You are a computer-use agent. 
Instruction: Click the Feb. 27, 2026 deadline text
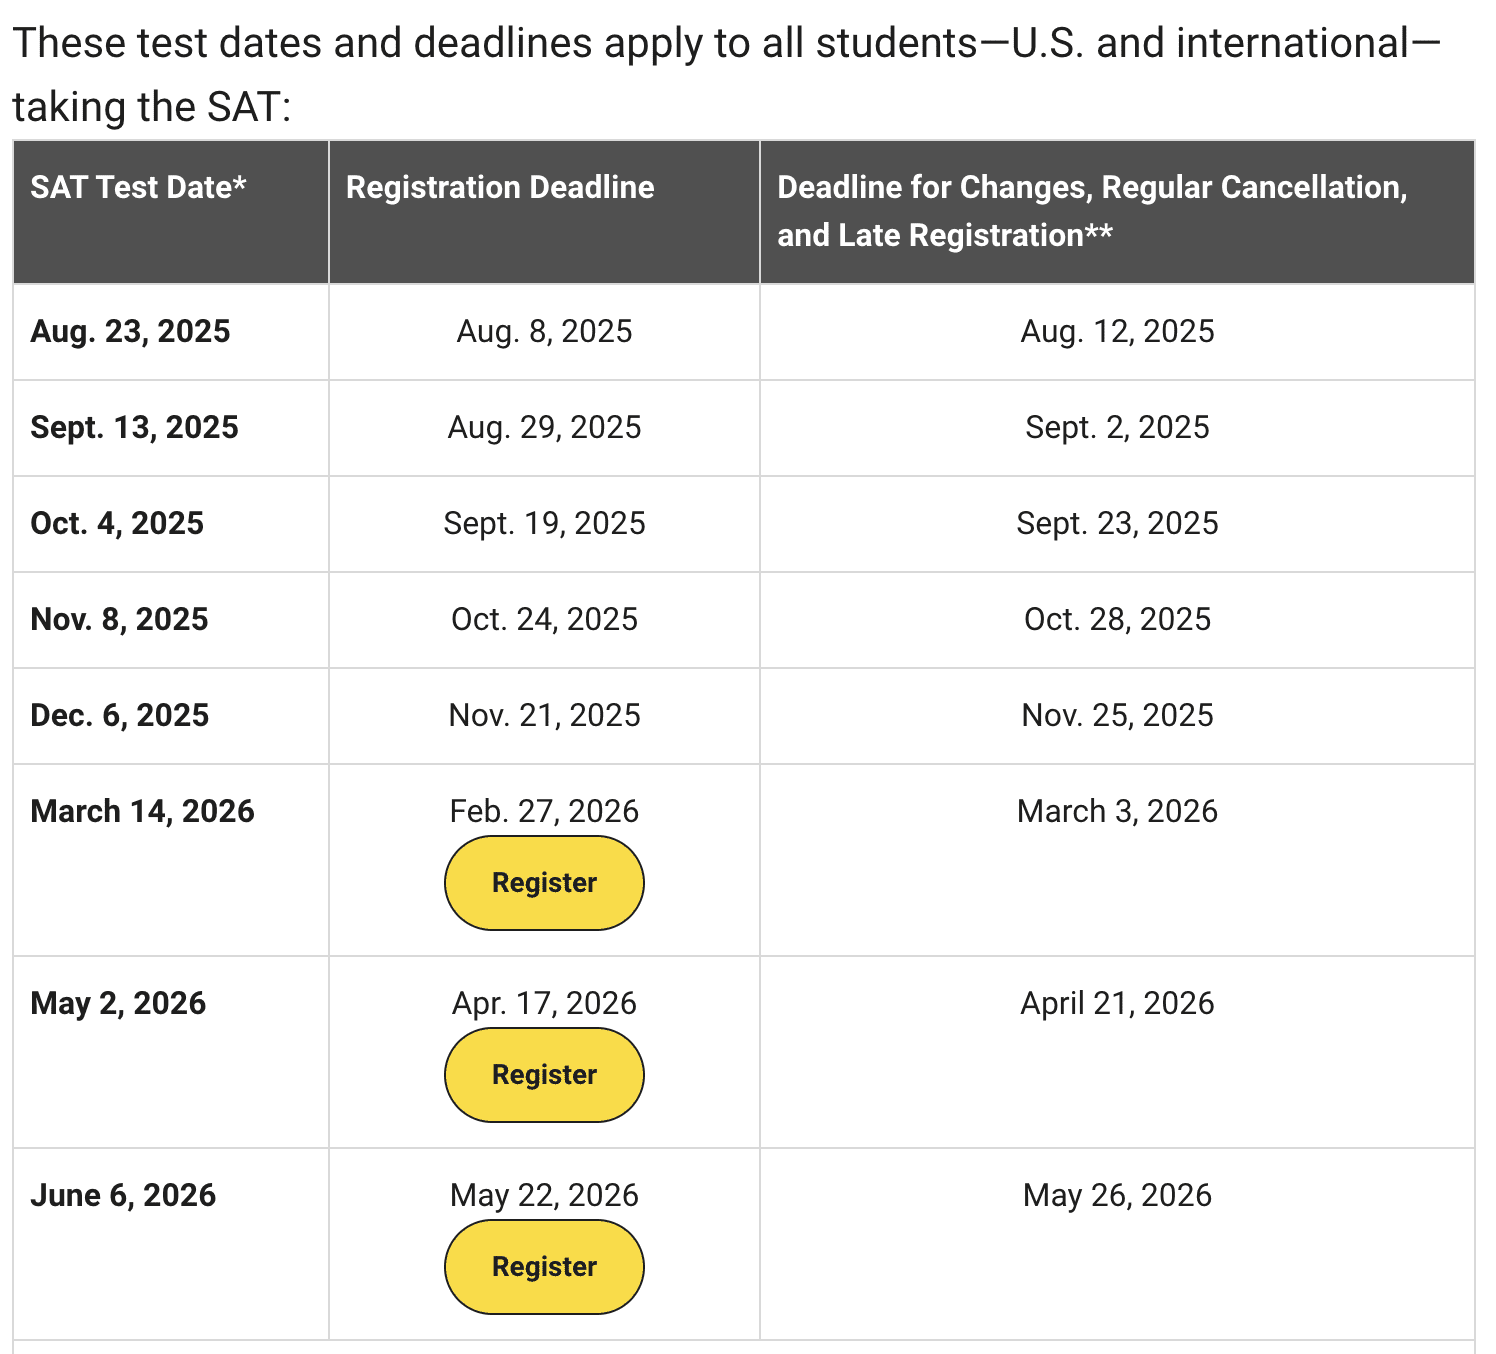pyautogui.click(x=544, y=811)
